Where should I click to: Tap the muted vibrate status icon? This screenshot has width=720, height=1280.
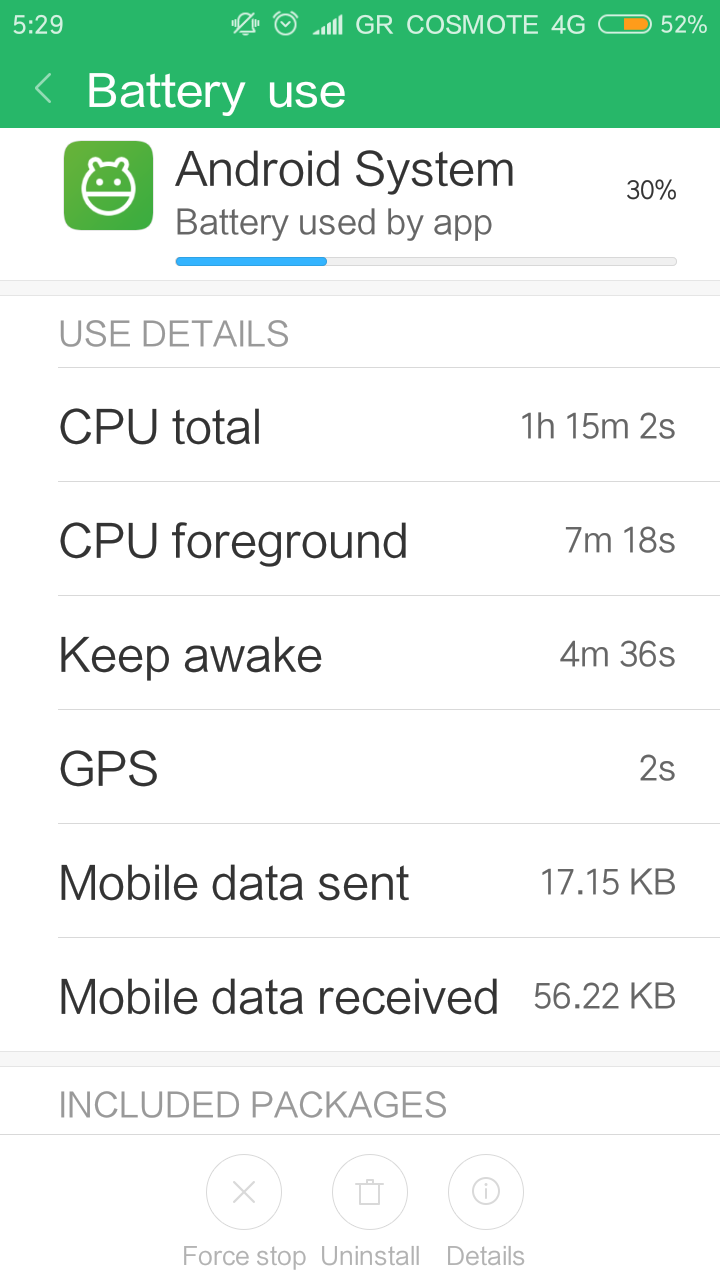(245, 24)
